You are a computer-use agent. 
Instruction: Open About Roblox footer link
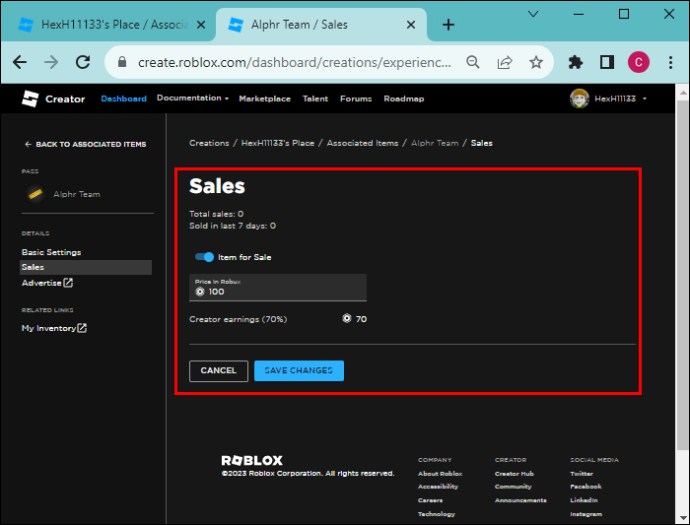coord(440,474)
